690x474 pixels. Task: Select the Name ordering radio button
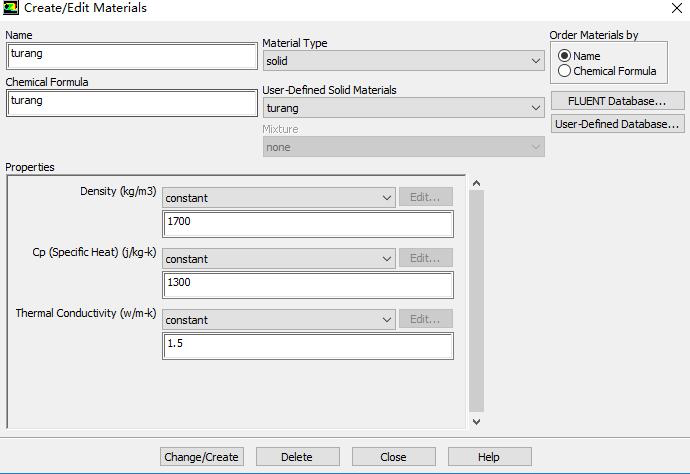(565, 56)
